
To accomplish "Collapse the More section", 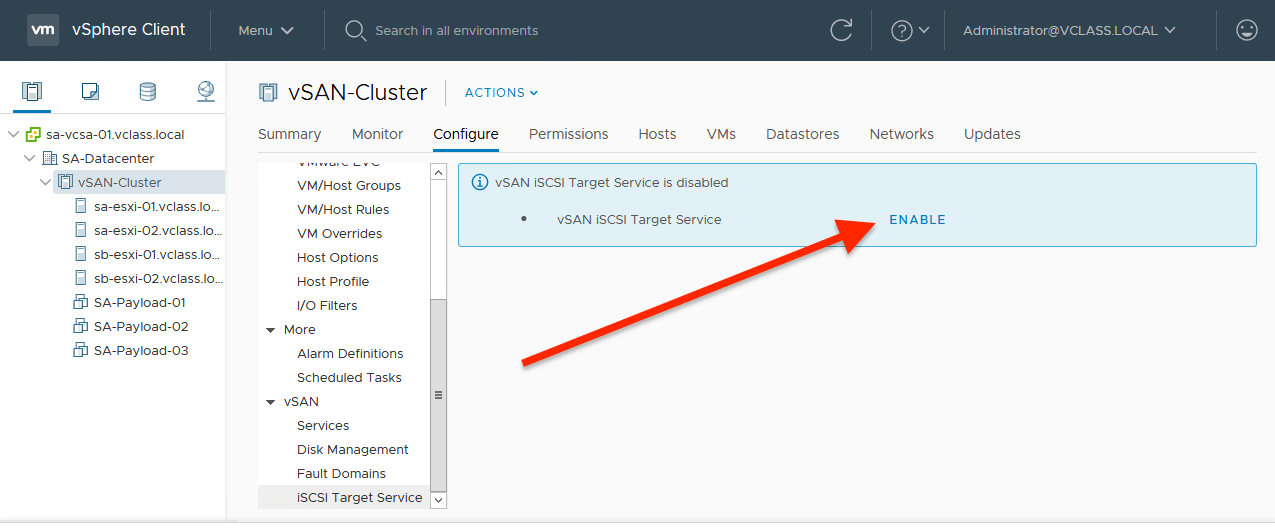I will pyautogui.click(x=271, y=330).
